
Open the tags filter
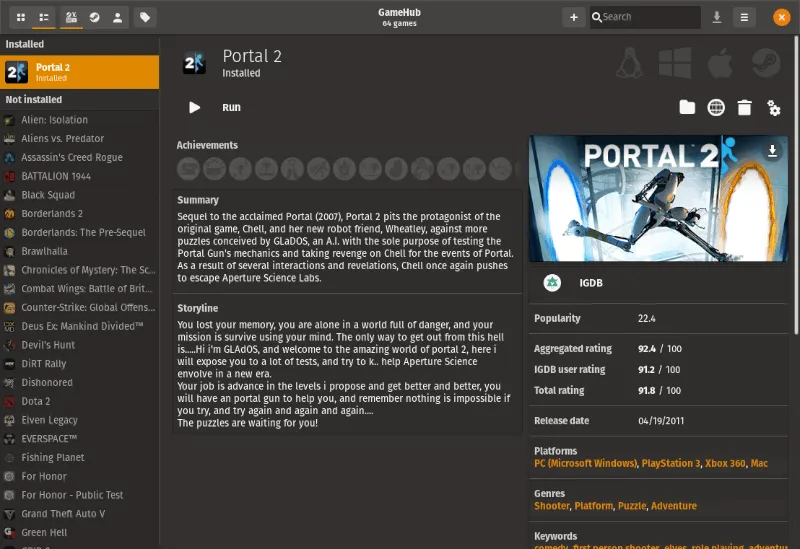click(x=145, y=17)
